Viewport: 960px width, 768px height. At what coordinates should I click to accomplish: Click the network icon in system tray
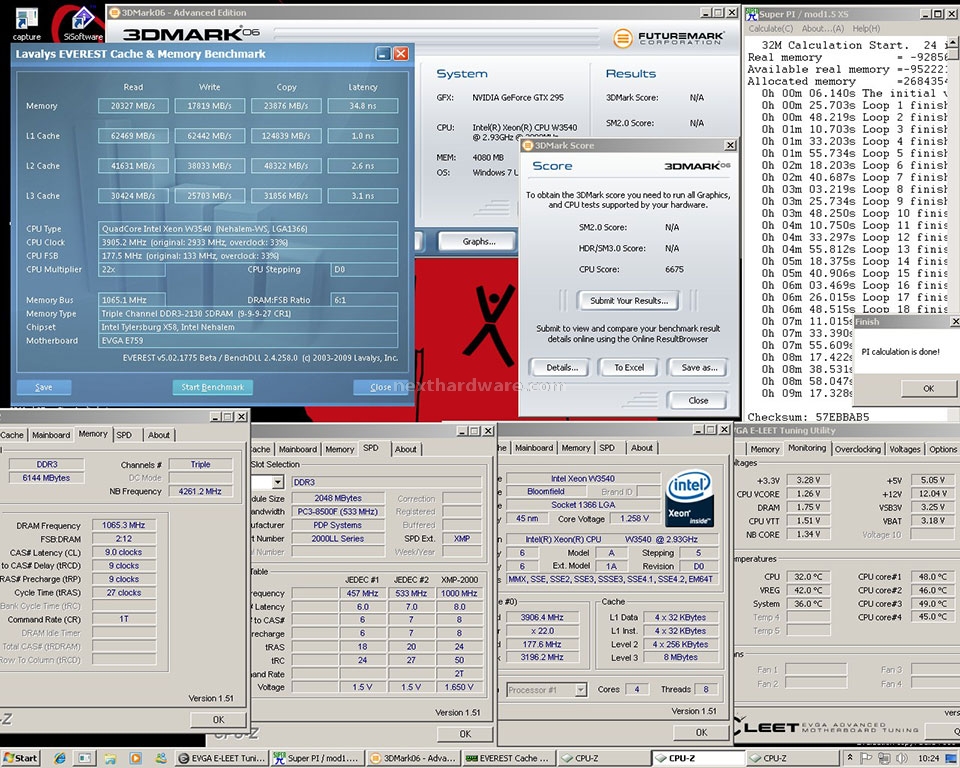coord(883,758)
